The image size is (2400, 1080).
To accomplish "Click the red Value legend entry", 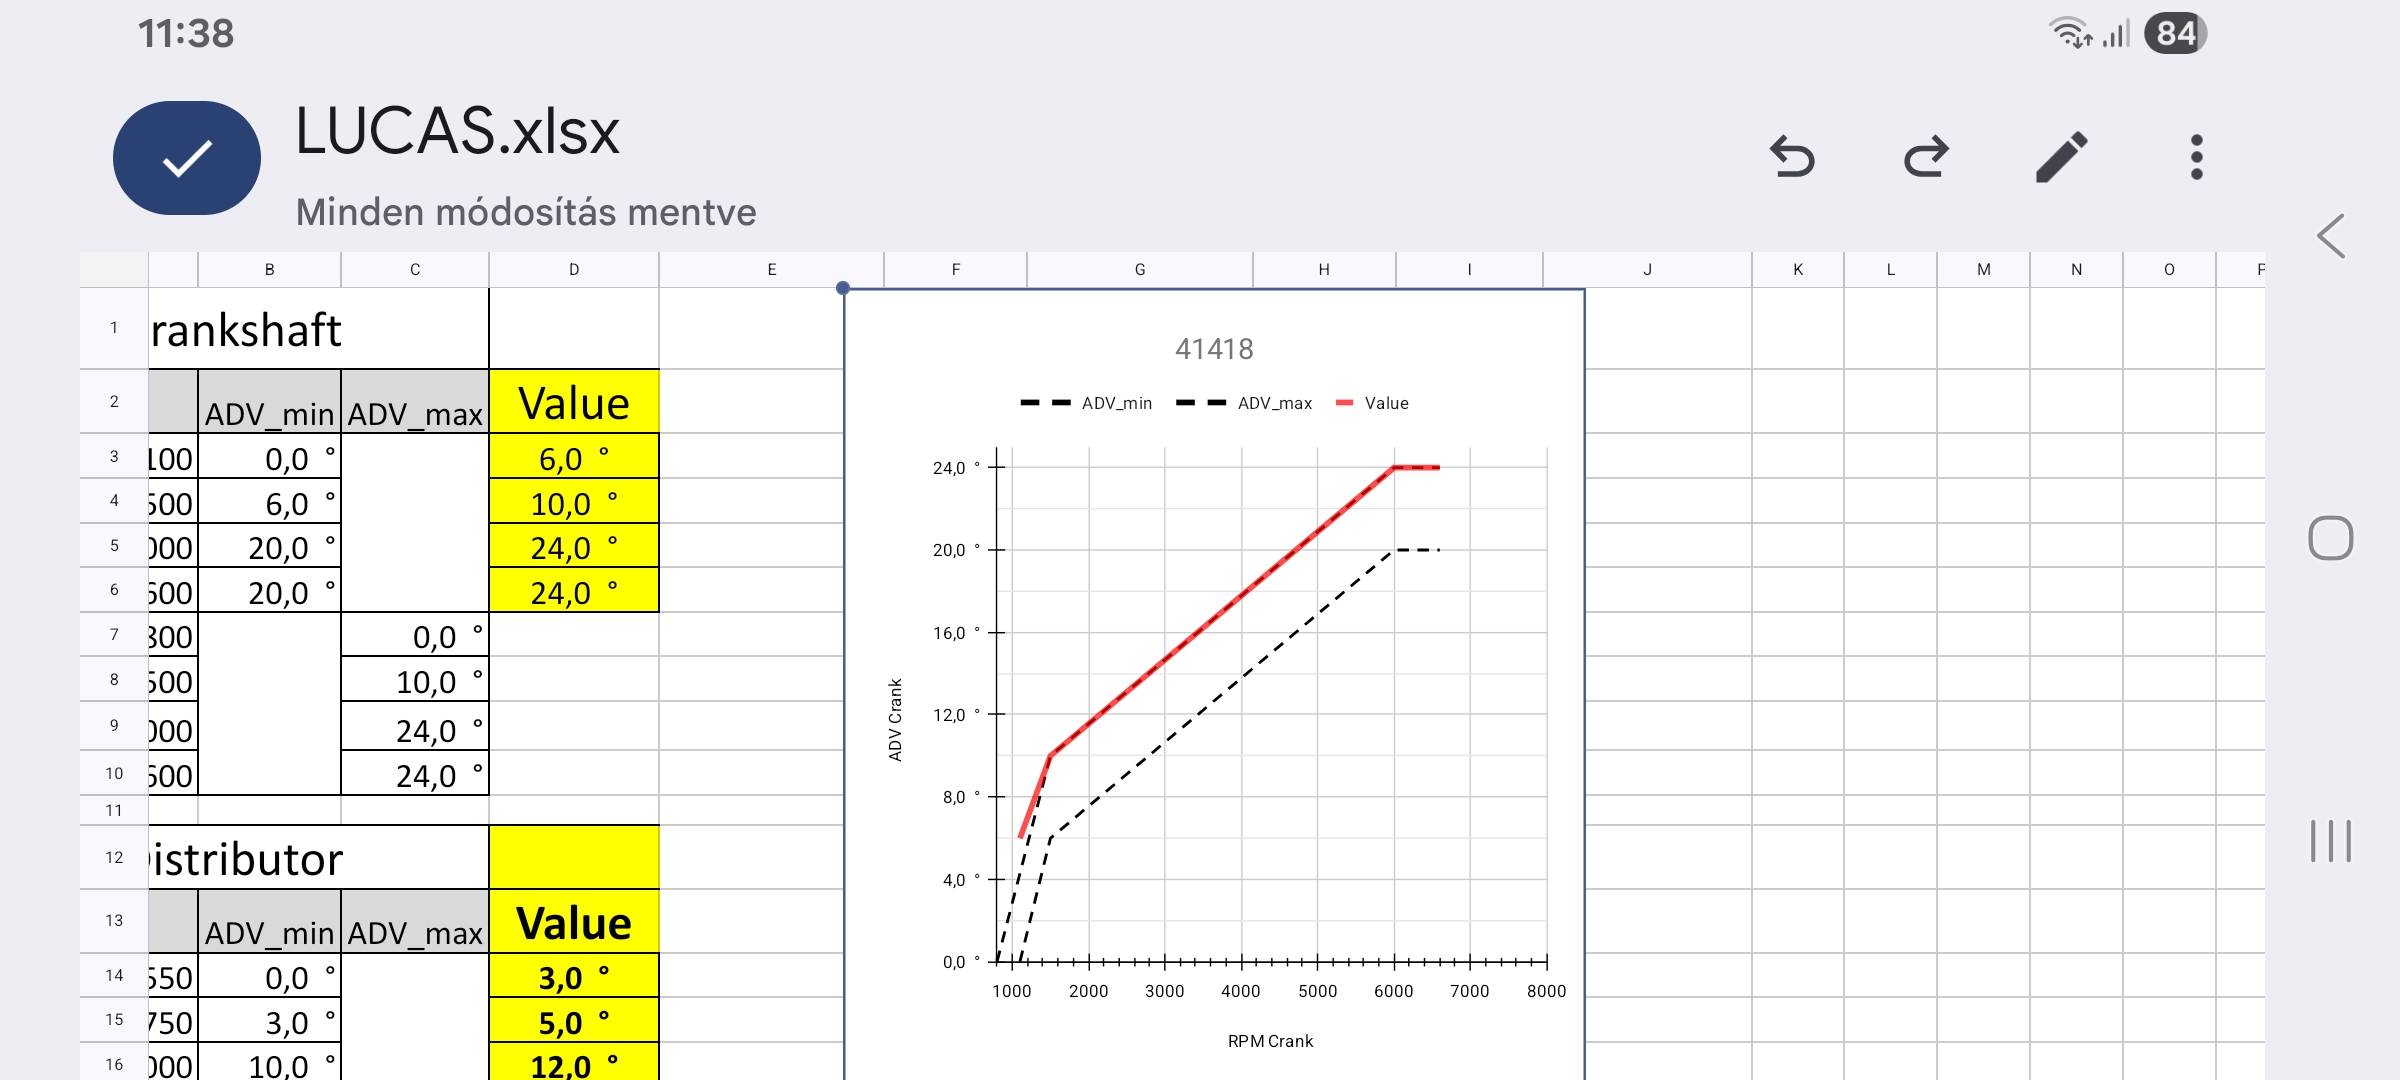I will point(1385,403).
